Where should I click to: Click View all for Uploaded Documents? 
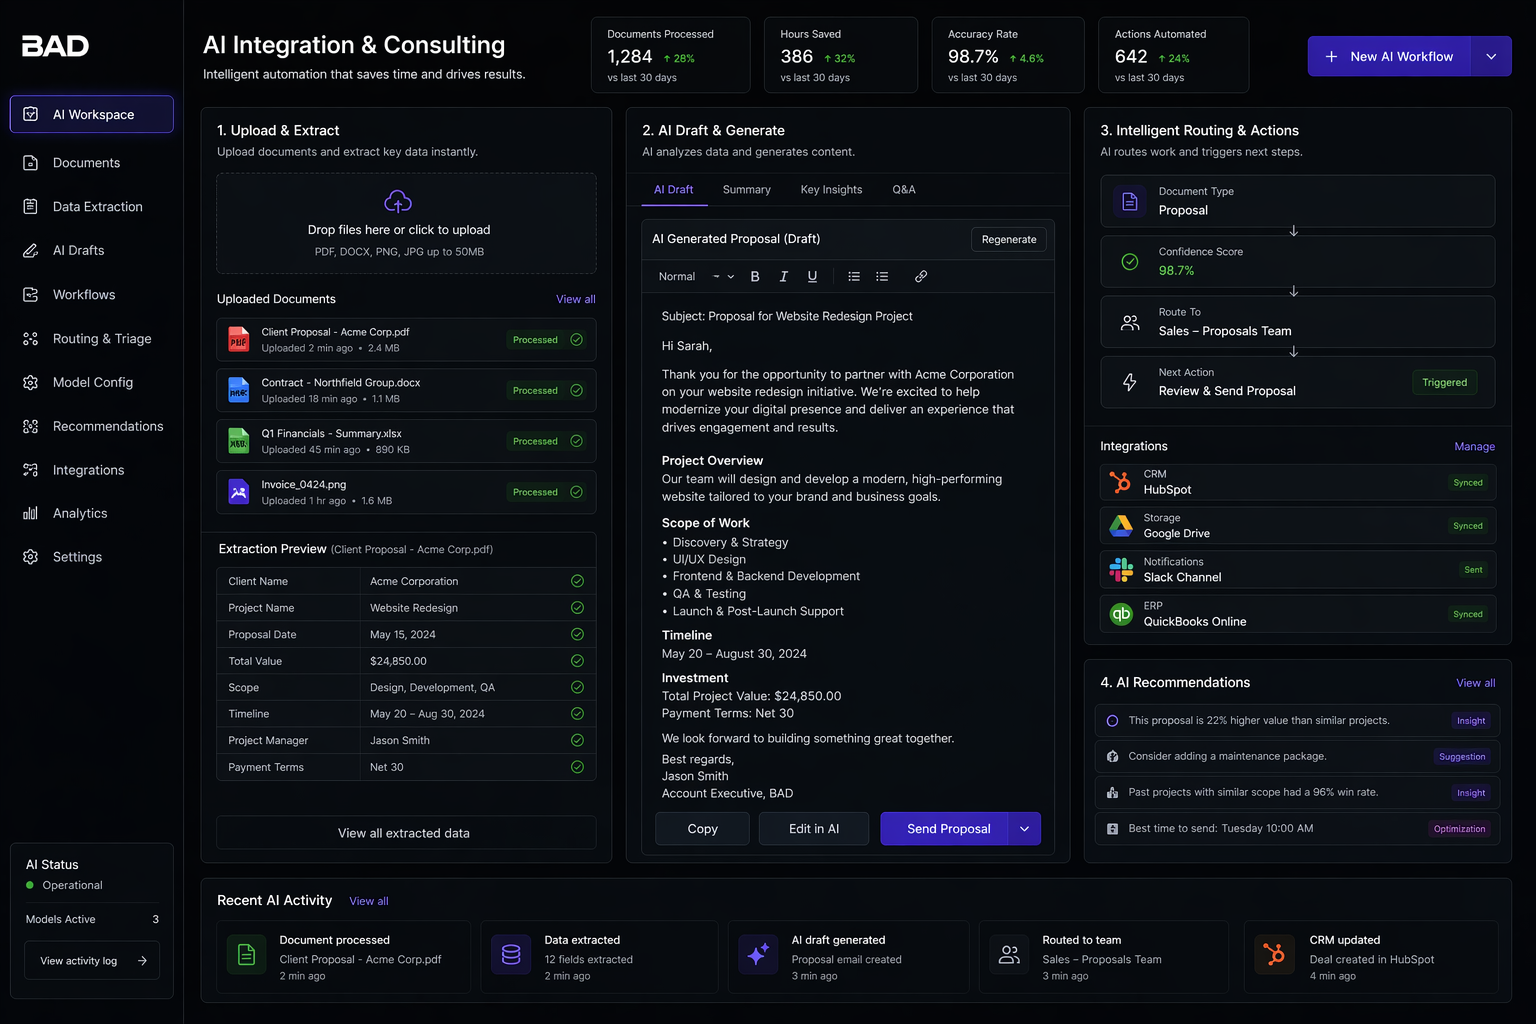coord(575,299)
